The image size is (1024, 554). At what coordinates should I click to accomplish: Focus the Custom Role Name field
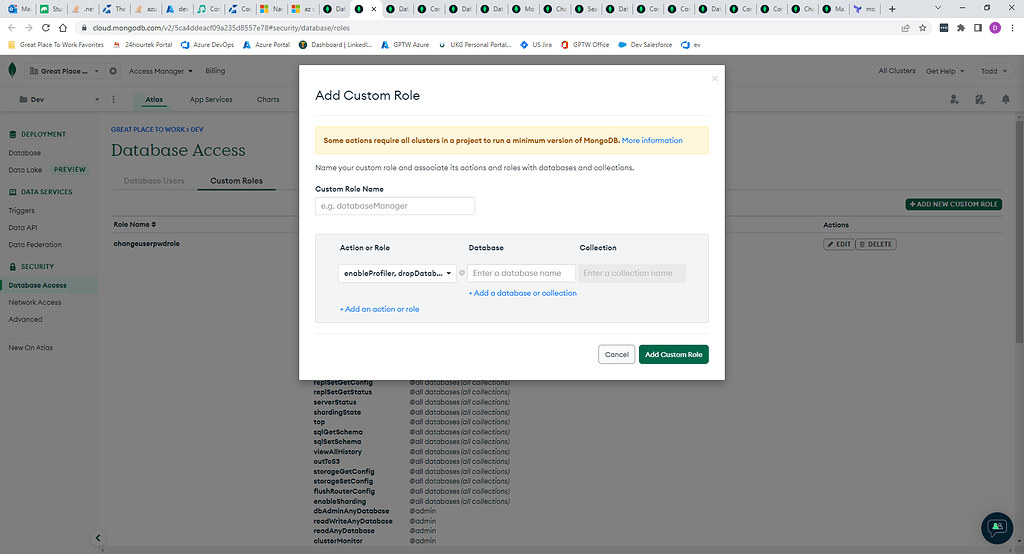coord(395,206)
